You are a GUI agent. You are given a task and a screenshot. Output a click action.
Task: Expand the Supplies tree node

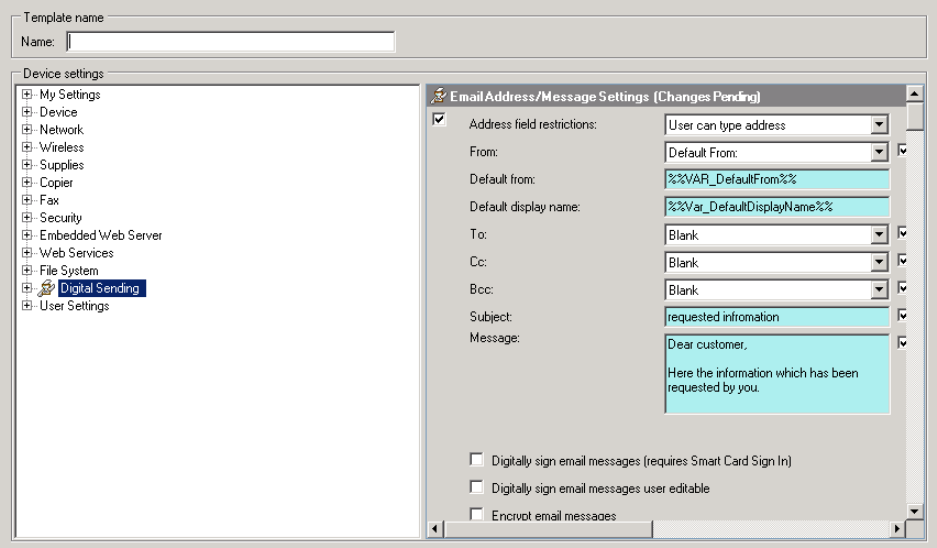point(26,164)
